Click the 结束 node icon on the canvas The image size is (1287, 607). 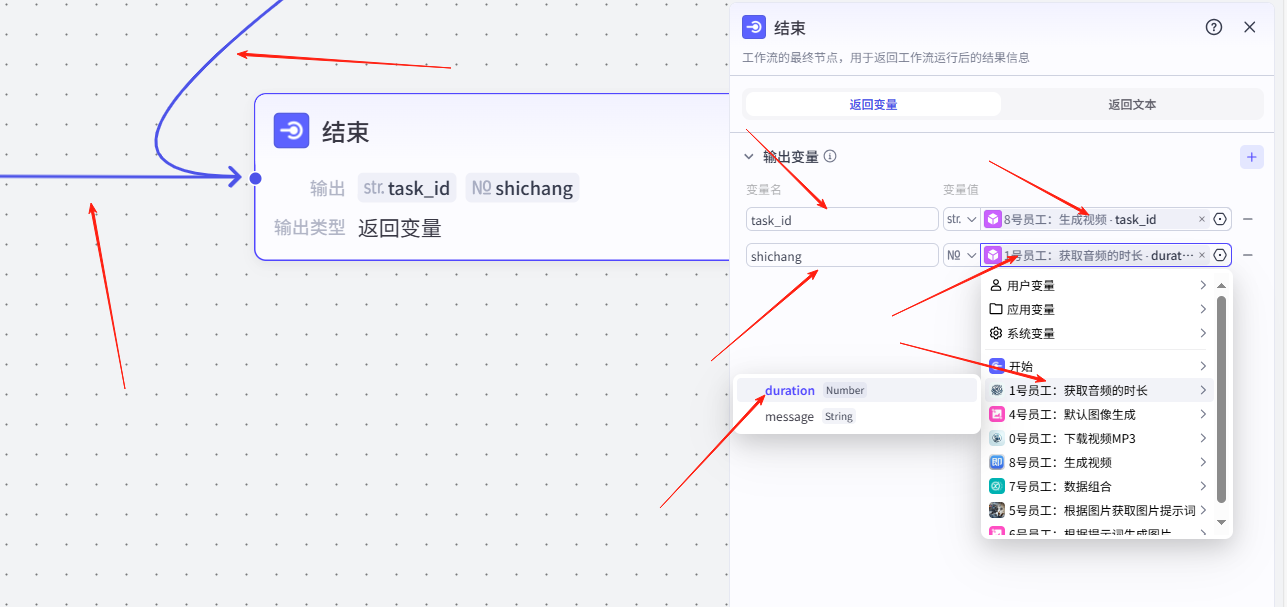pos(292,131)
